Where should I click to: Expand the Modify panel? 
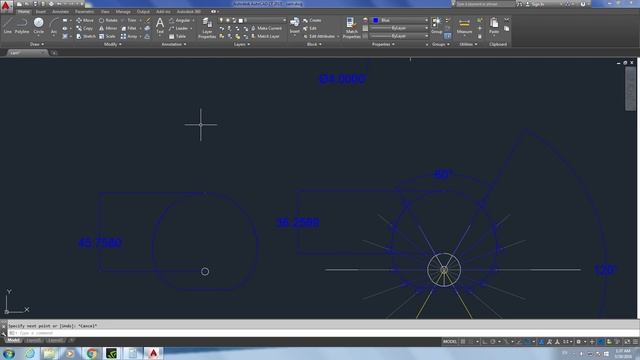(x=113, y=44)
